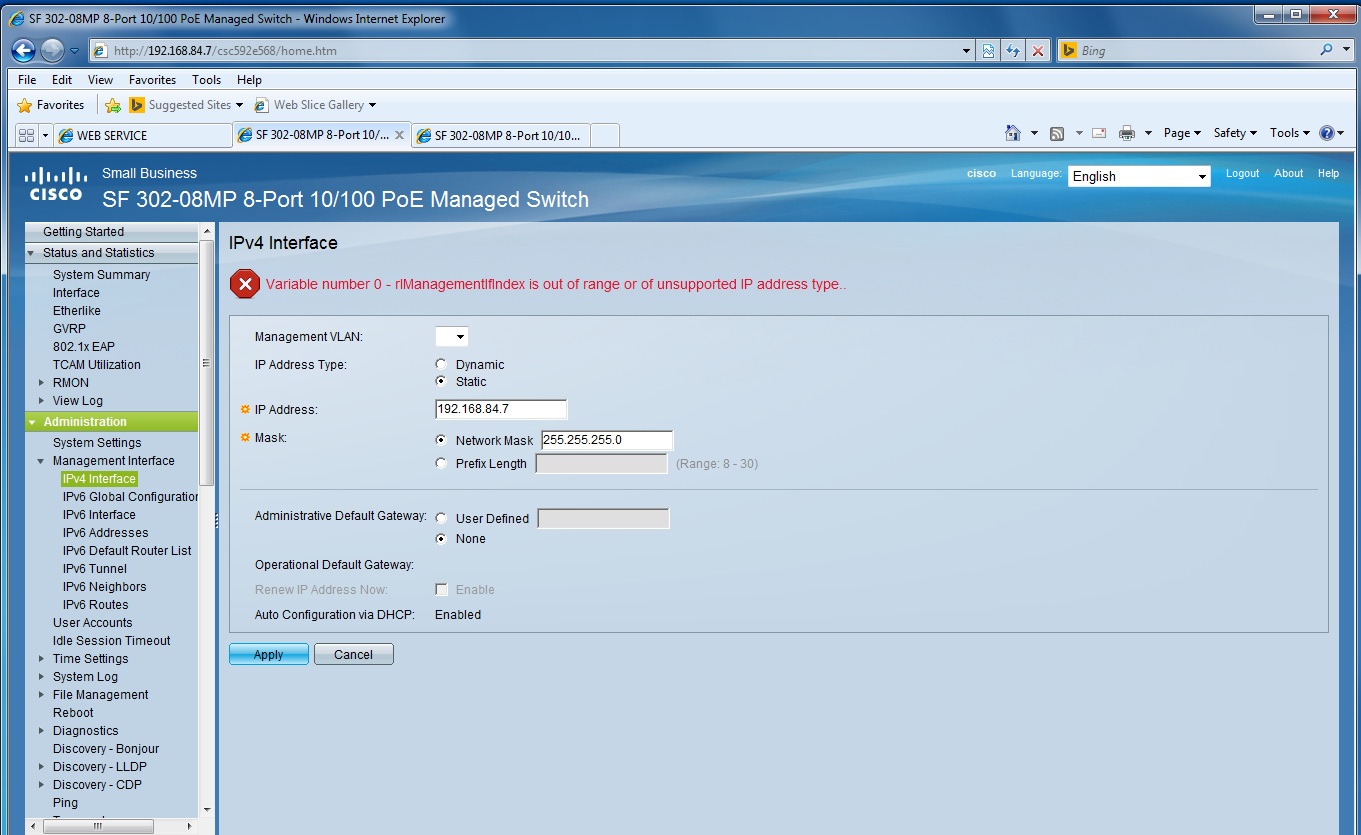Click the Home icon in command bar
Image resolution: width=1361 pixels, height=835 pixels.
(1013, 133)
